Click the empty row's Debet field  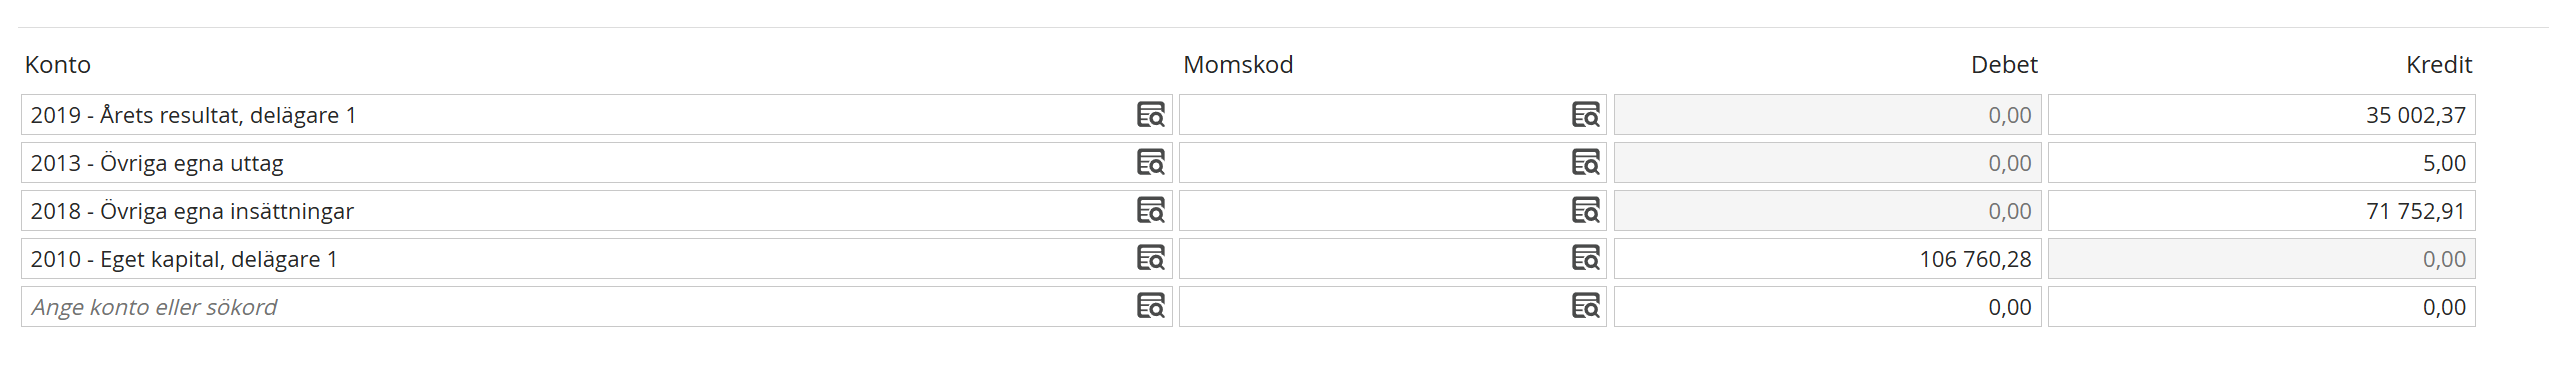pos(1827,307)
